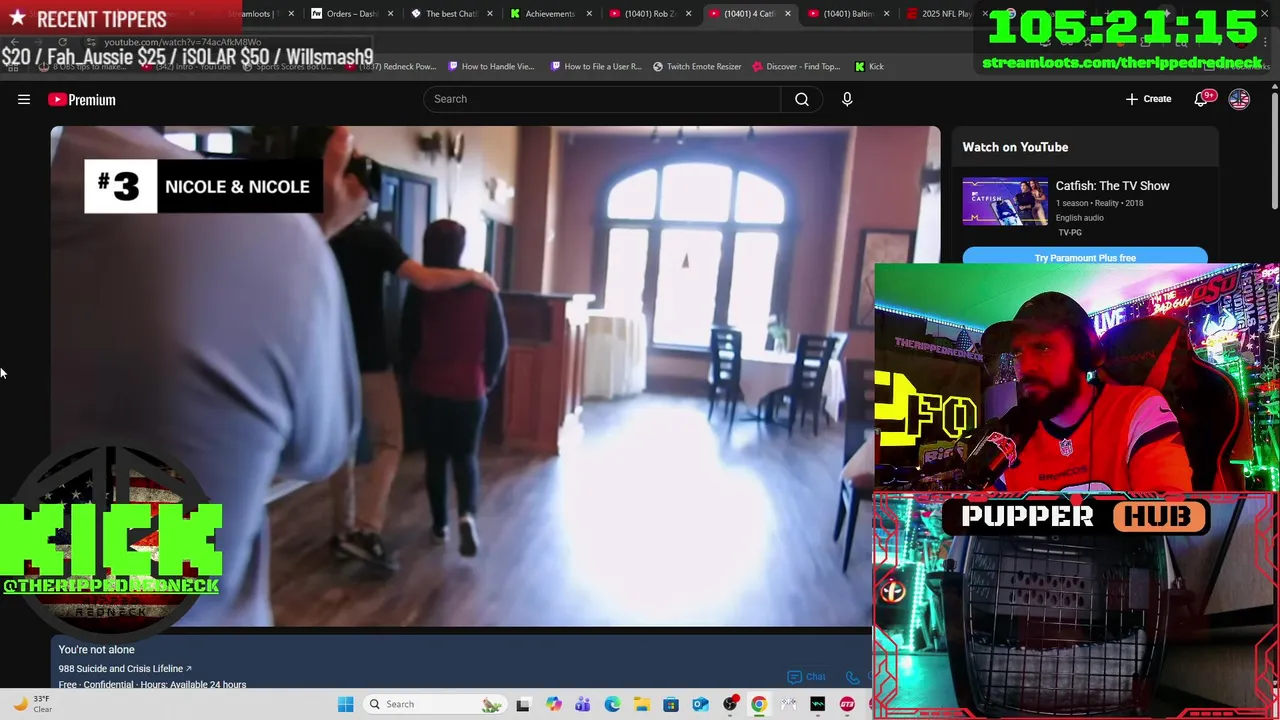Activate voice search microphone icon

[847, 99]
